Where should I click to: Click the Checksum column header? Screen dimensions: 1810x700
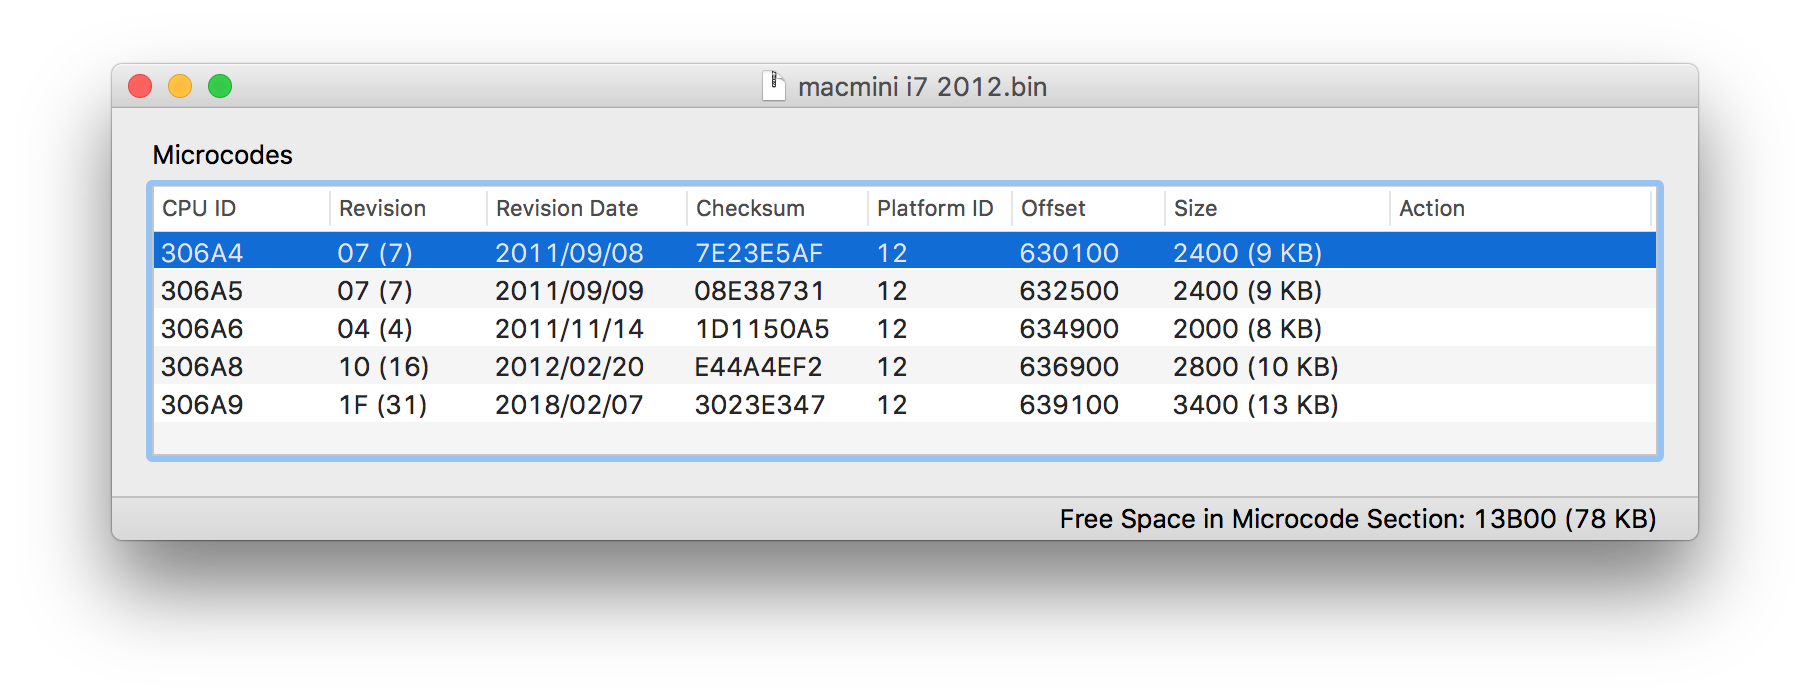777,208
